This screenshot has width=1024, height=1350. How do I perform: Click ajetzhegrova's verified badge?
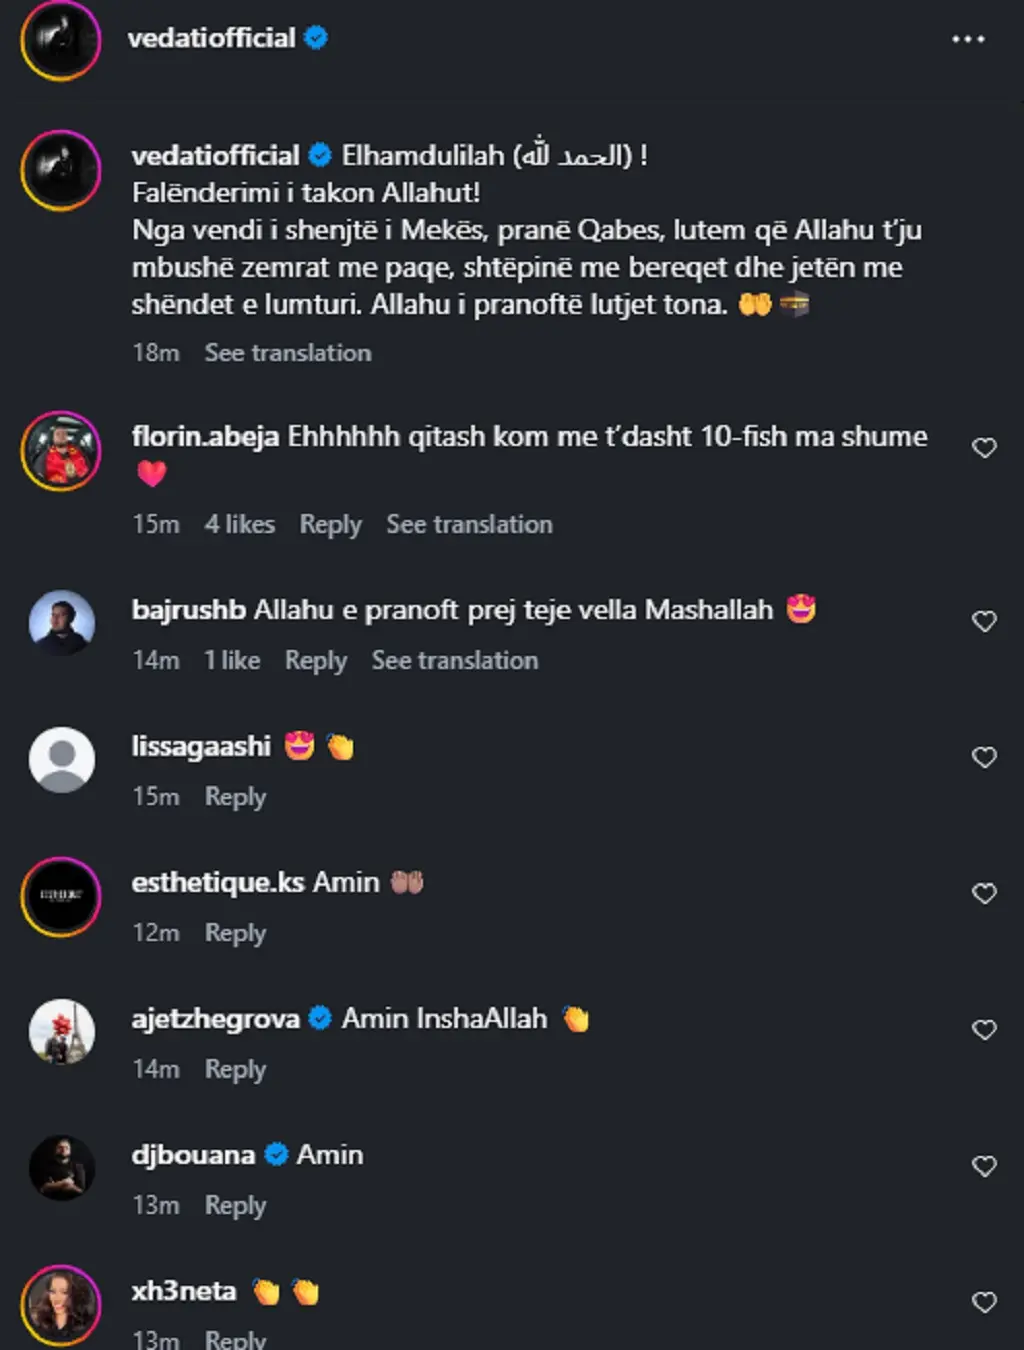(320, 1019)
